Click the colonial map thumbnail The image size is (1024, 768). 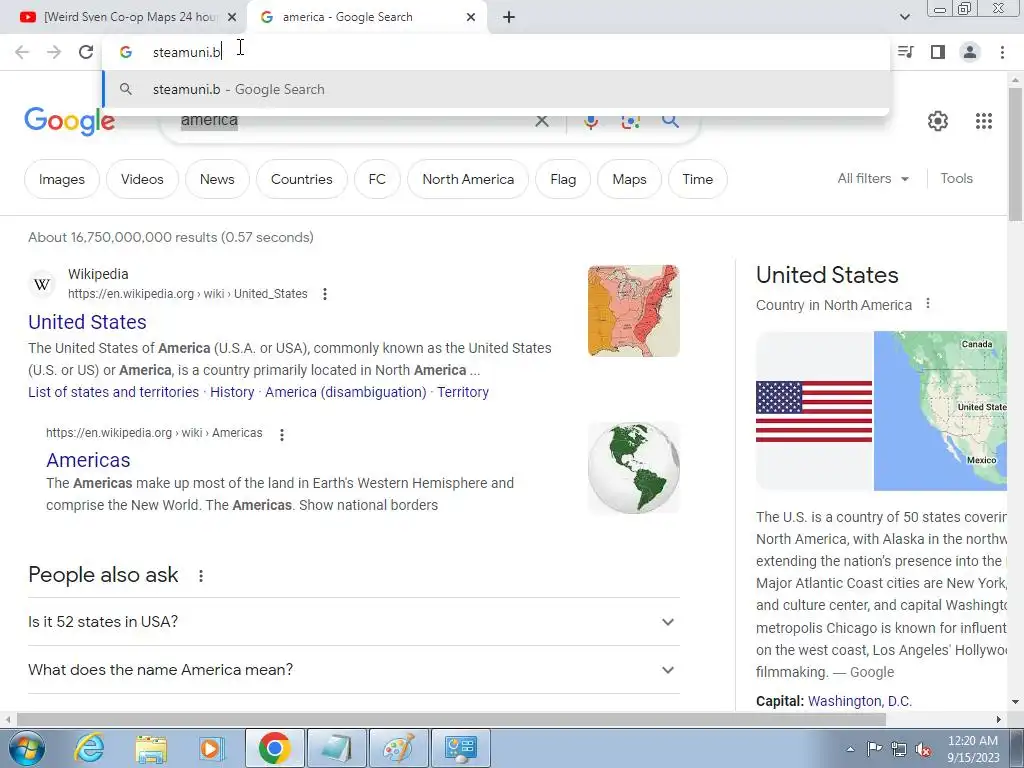(x=633, y=311)
